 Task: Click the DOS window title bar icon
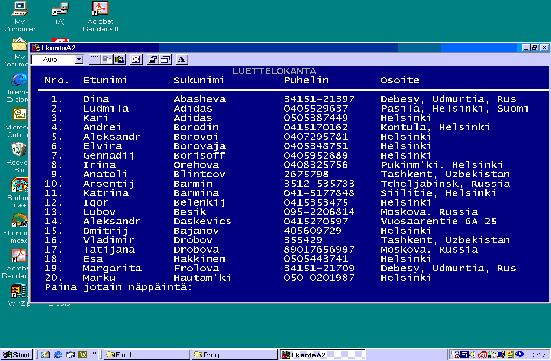pyautogui.click(x=35, y=47)
